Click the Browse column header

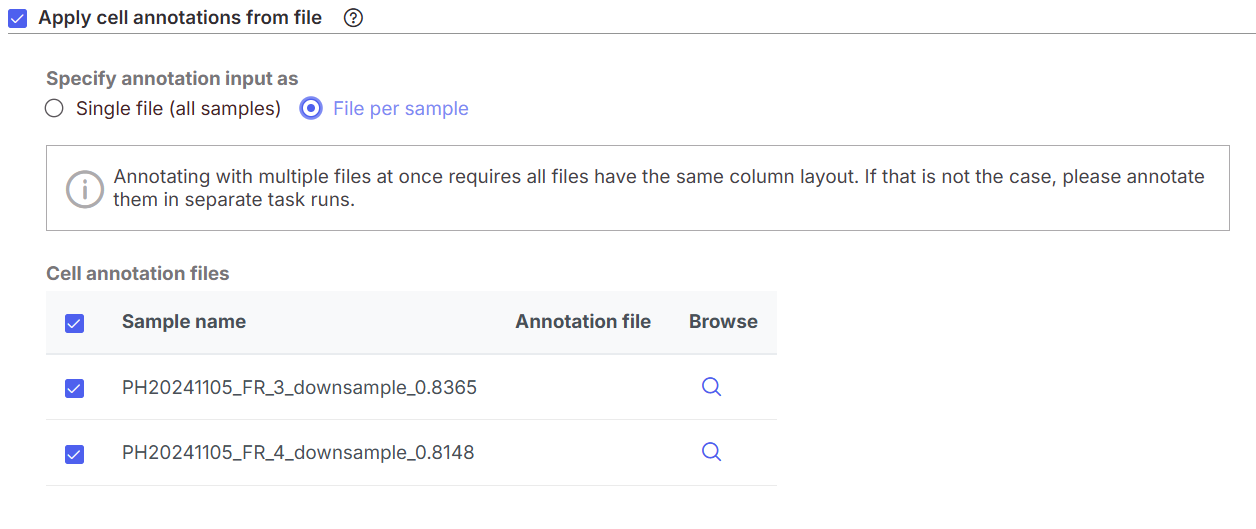(x=723, y=321)
